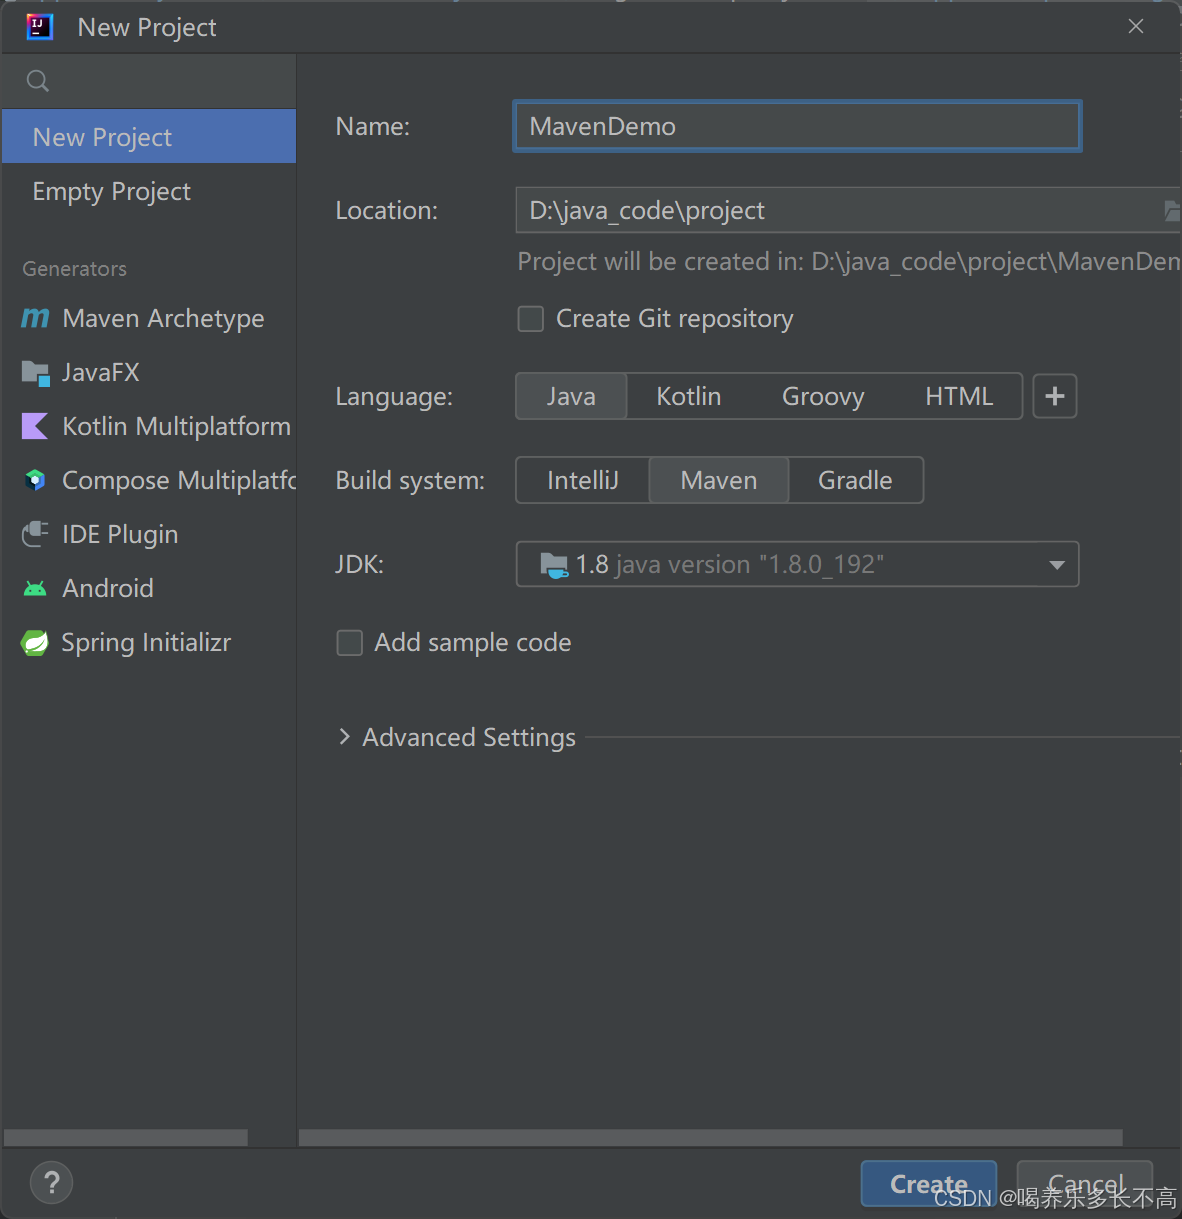Image resolution: width=1182 pixels, height=1219 pixels.
Task: Click the Name field containing MavenDemo
Action: (x=797, y=126)
